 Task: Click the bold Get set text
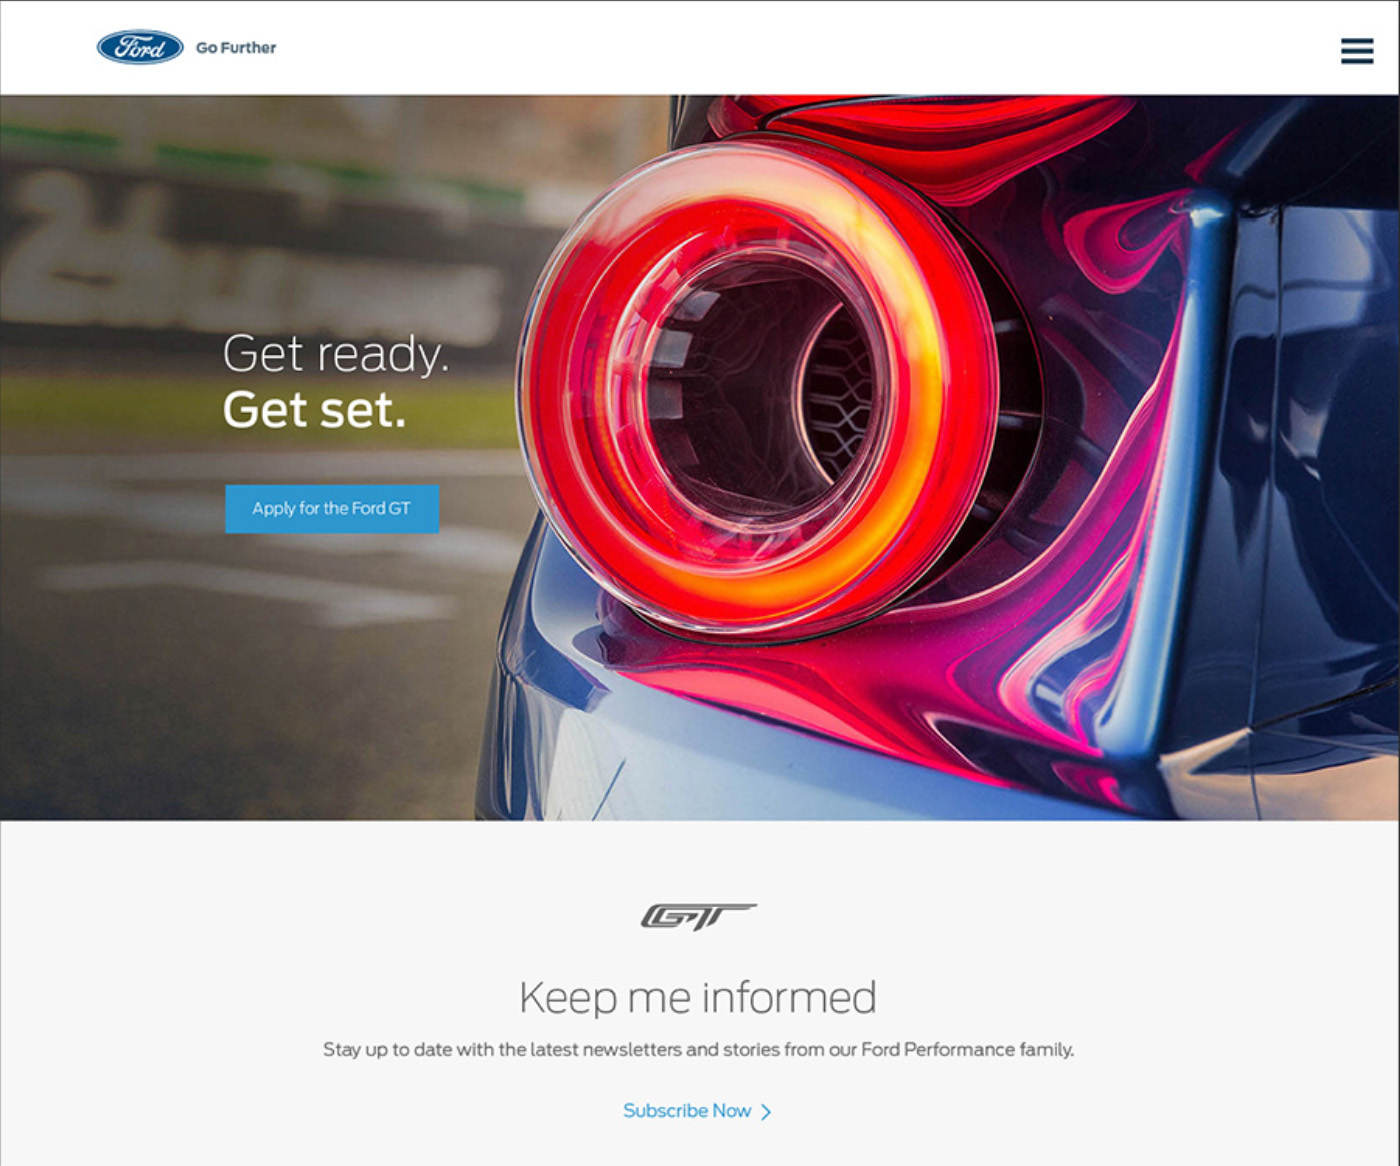pos(314,410)
